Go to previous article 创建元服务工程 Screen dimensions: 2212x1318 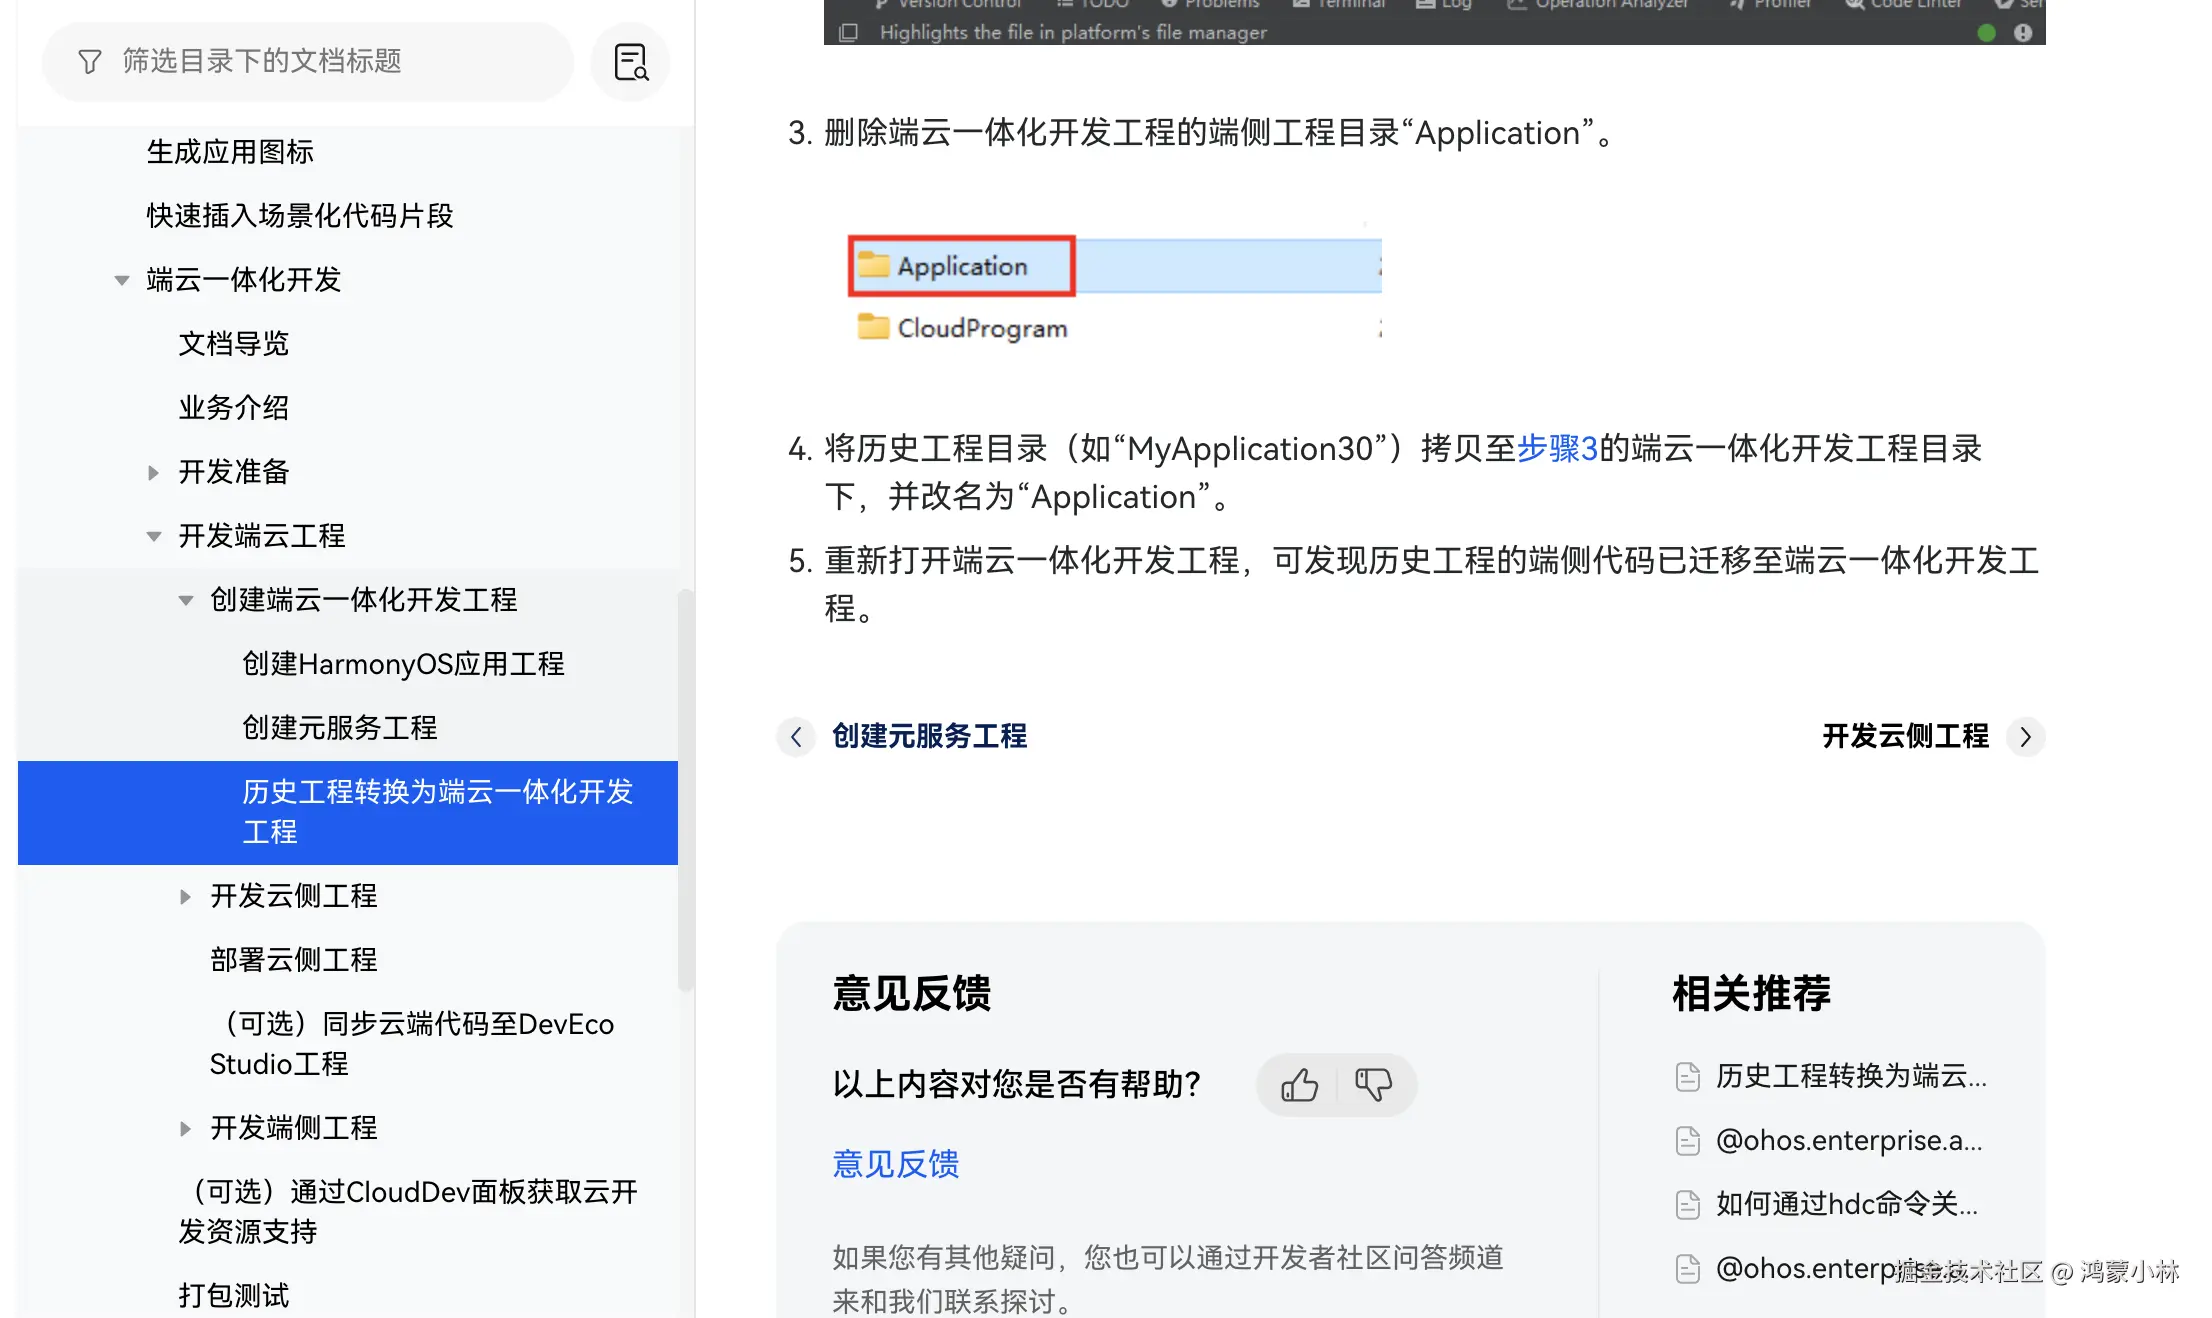(x=929, y=737)
